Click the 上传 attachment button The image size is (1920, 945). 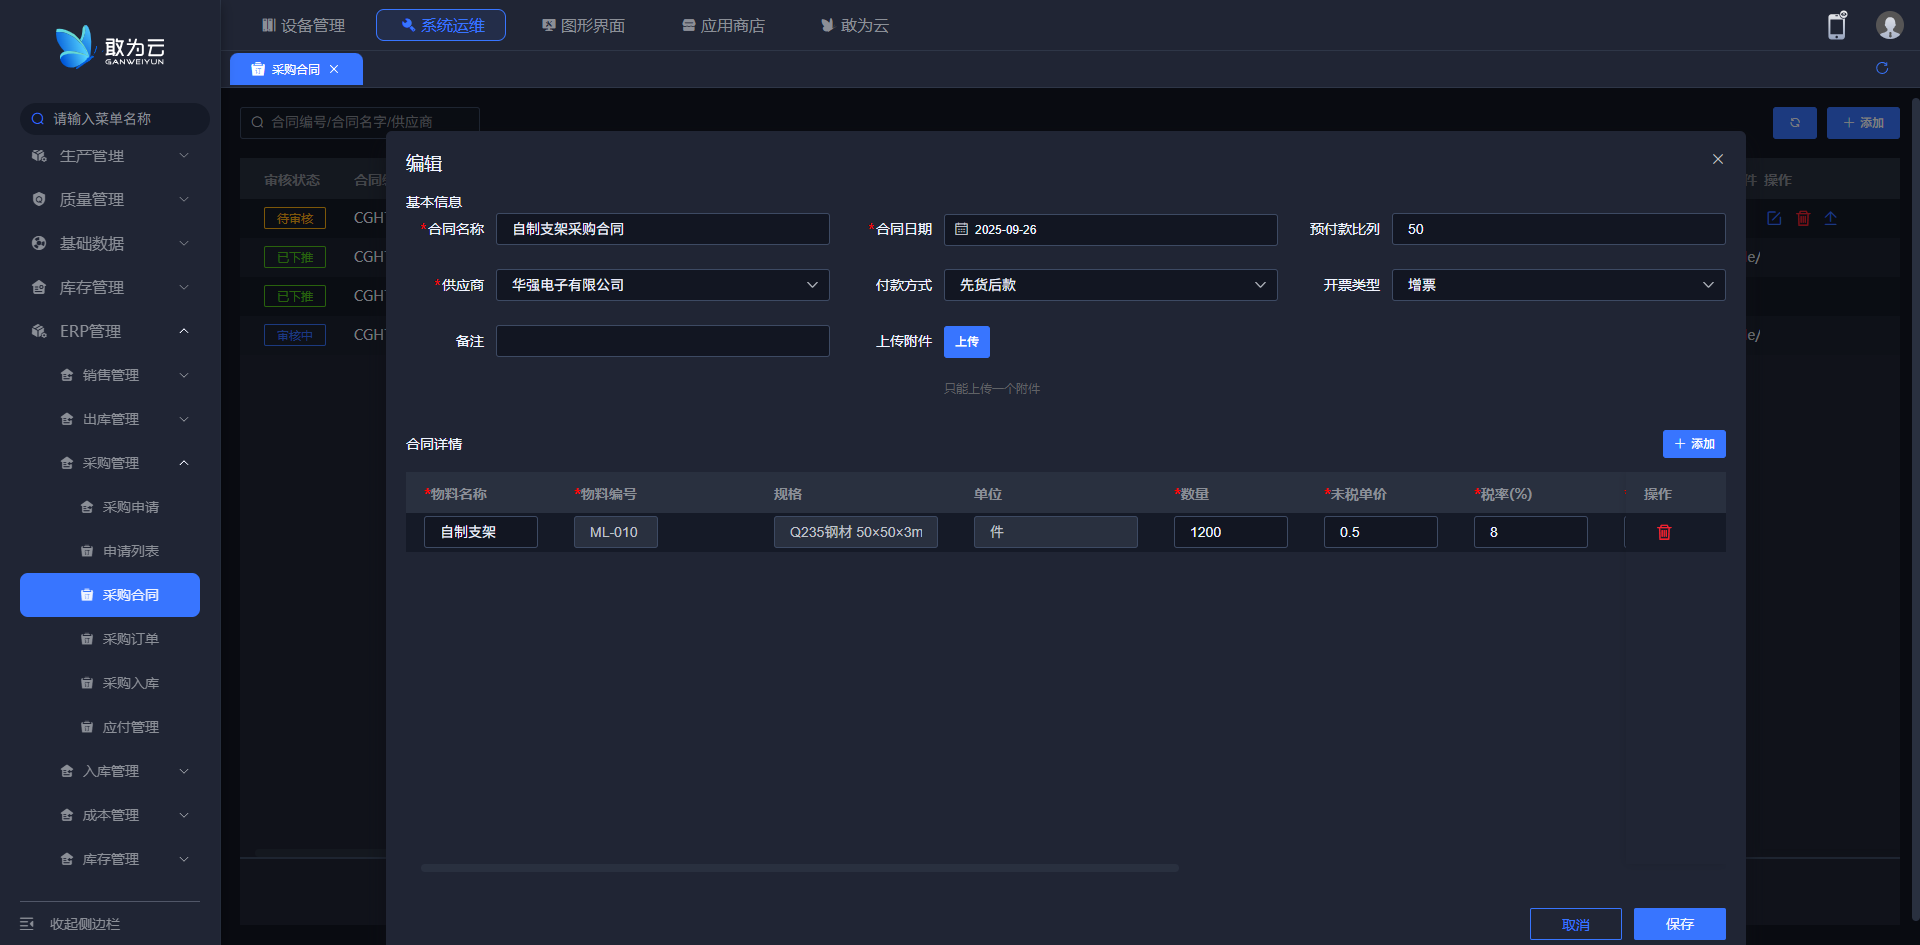(x=966, y=342)
